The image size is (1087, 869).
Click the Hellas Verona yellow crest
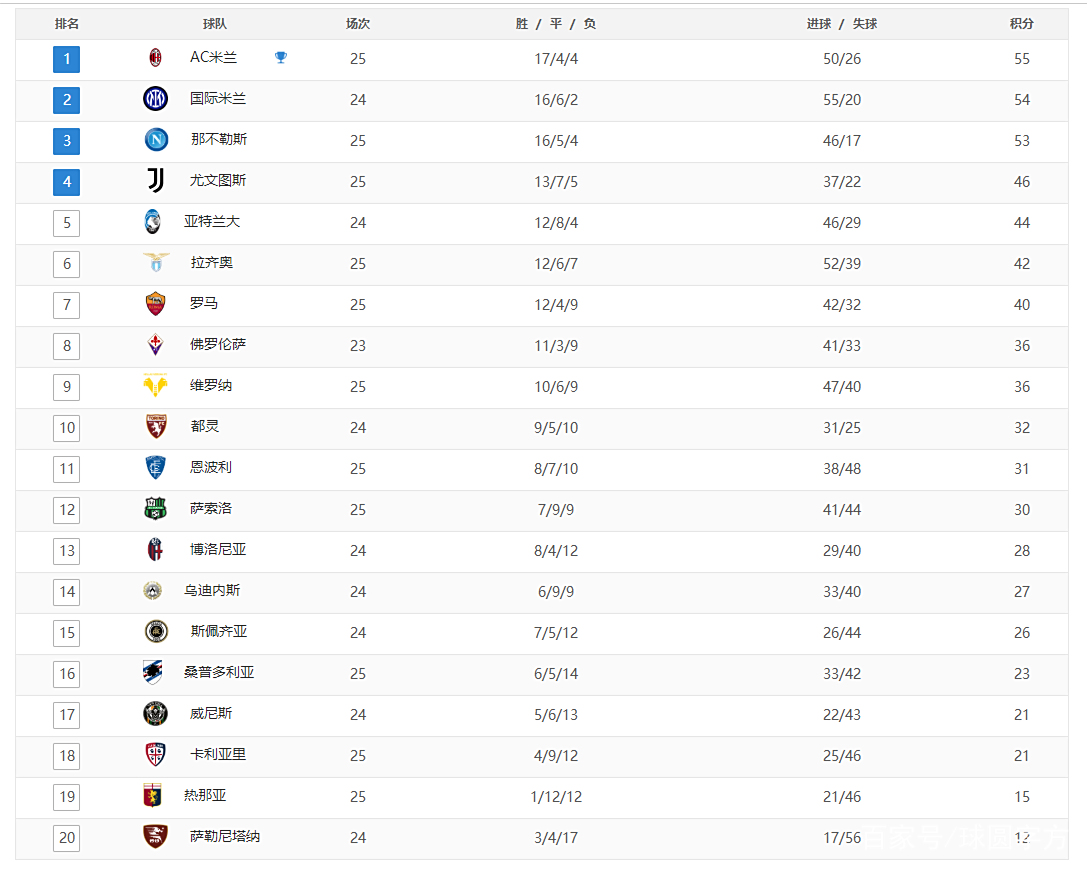pos(155,386)
